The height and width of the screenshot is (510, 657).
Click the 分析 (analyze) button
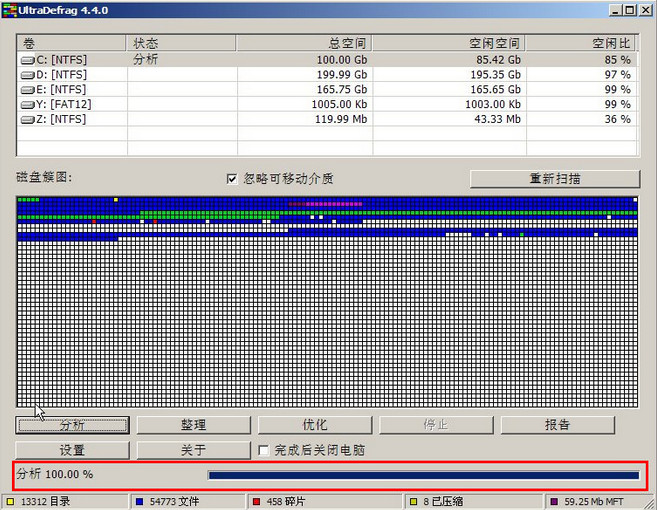72,425
